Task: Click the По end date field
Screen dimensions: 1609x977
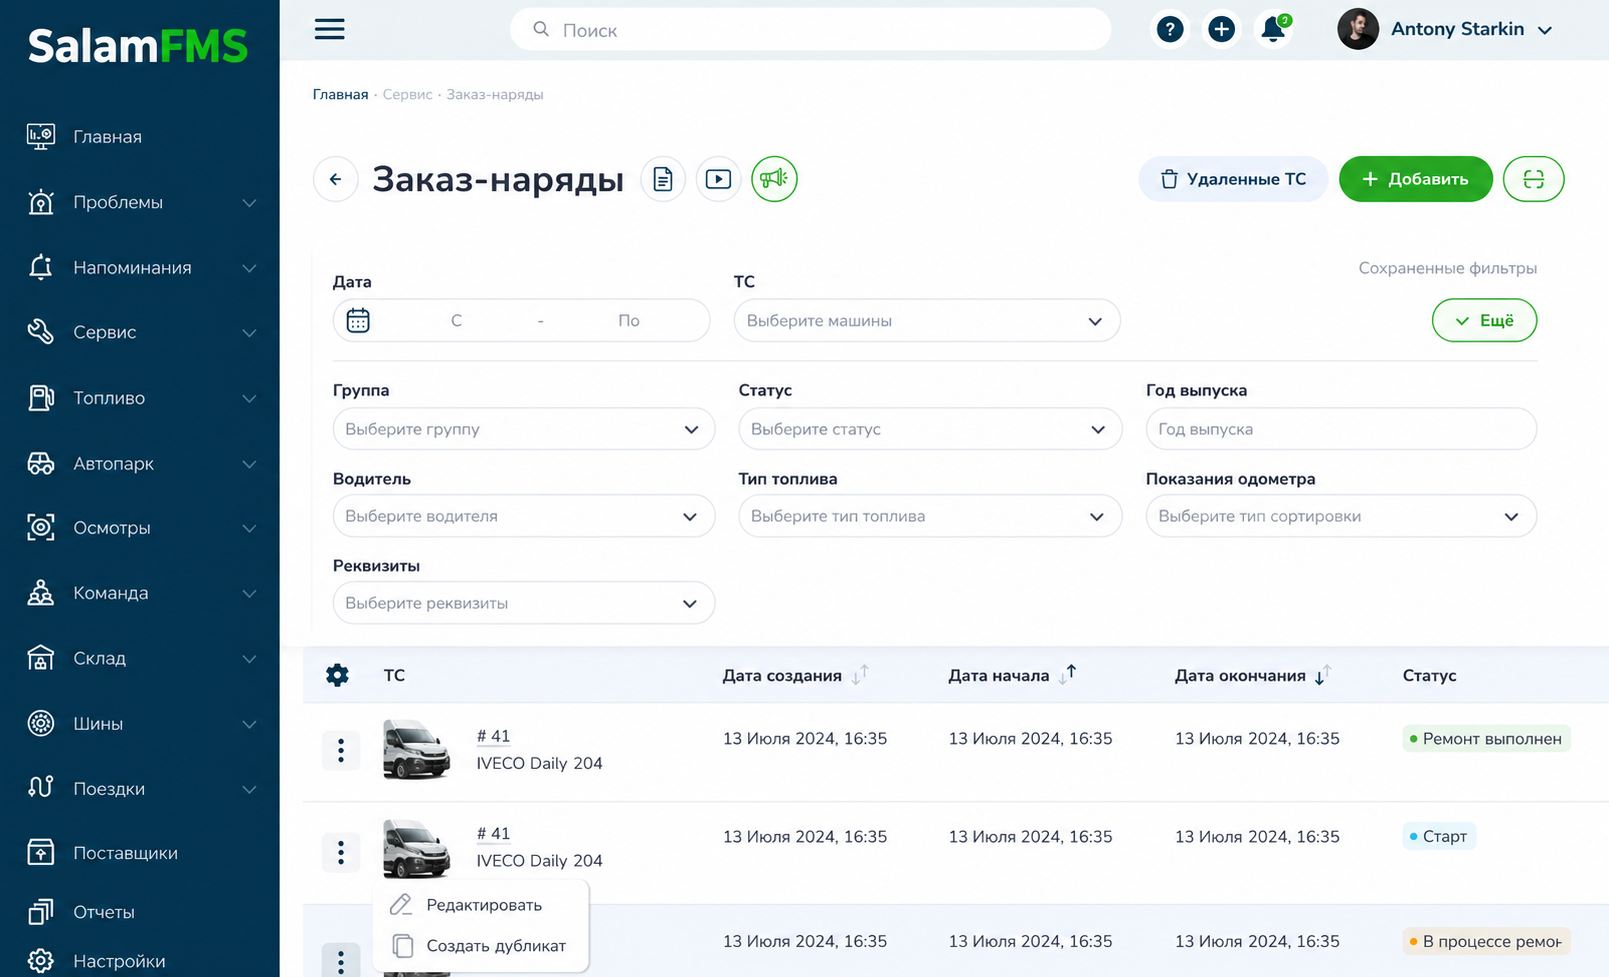Action: coord(628,321)
